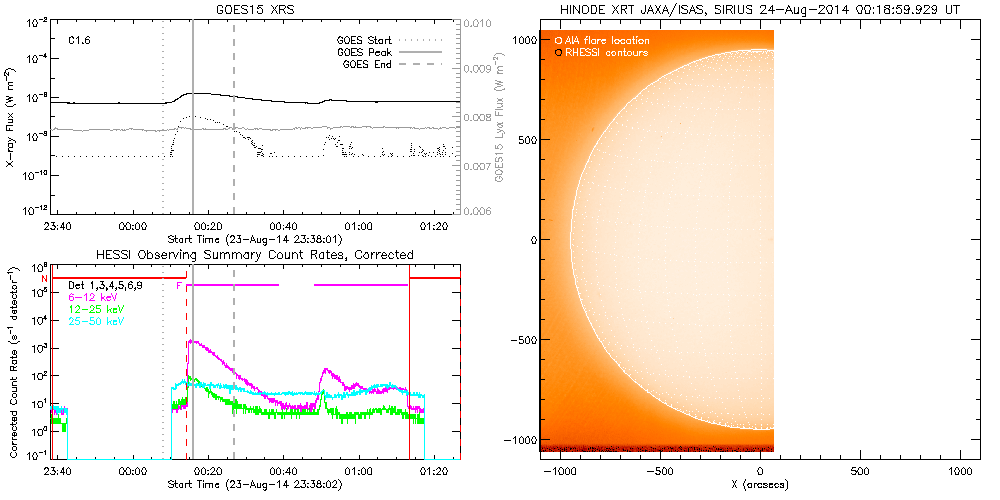Click the C1.6 flare class label

tap(80, 42)
